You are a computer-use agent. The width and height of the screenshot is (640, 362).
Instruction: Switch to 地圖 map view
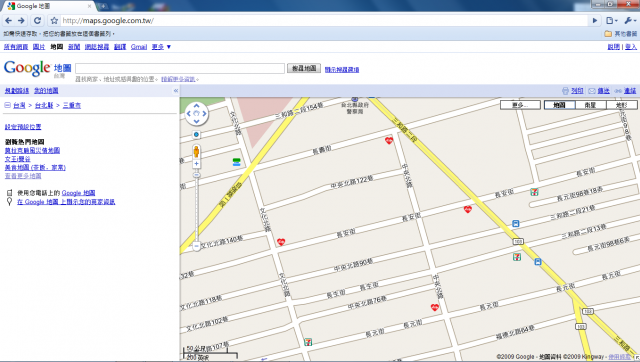(560, 105)
